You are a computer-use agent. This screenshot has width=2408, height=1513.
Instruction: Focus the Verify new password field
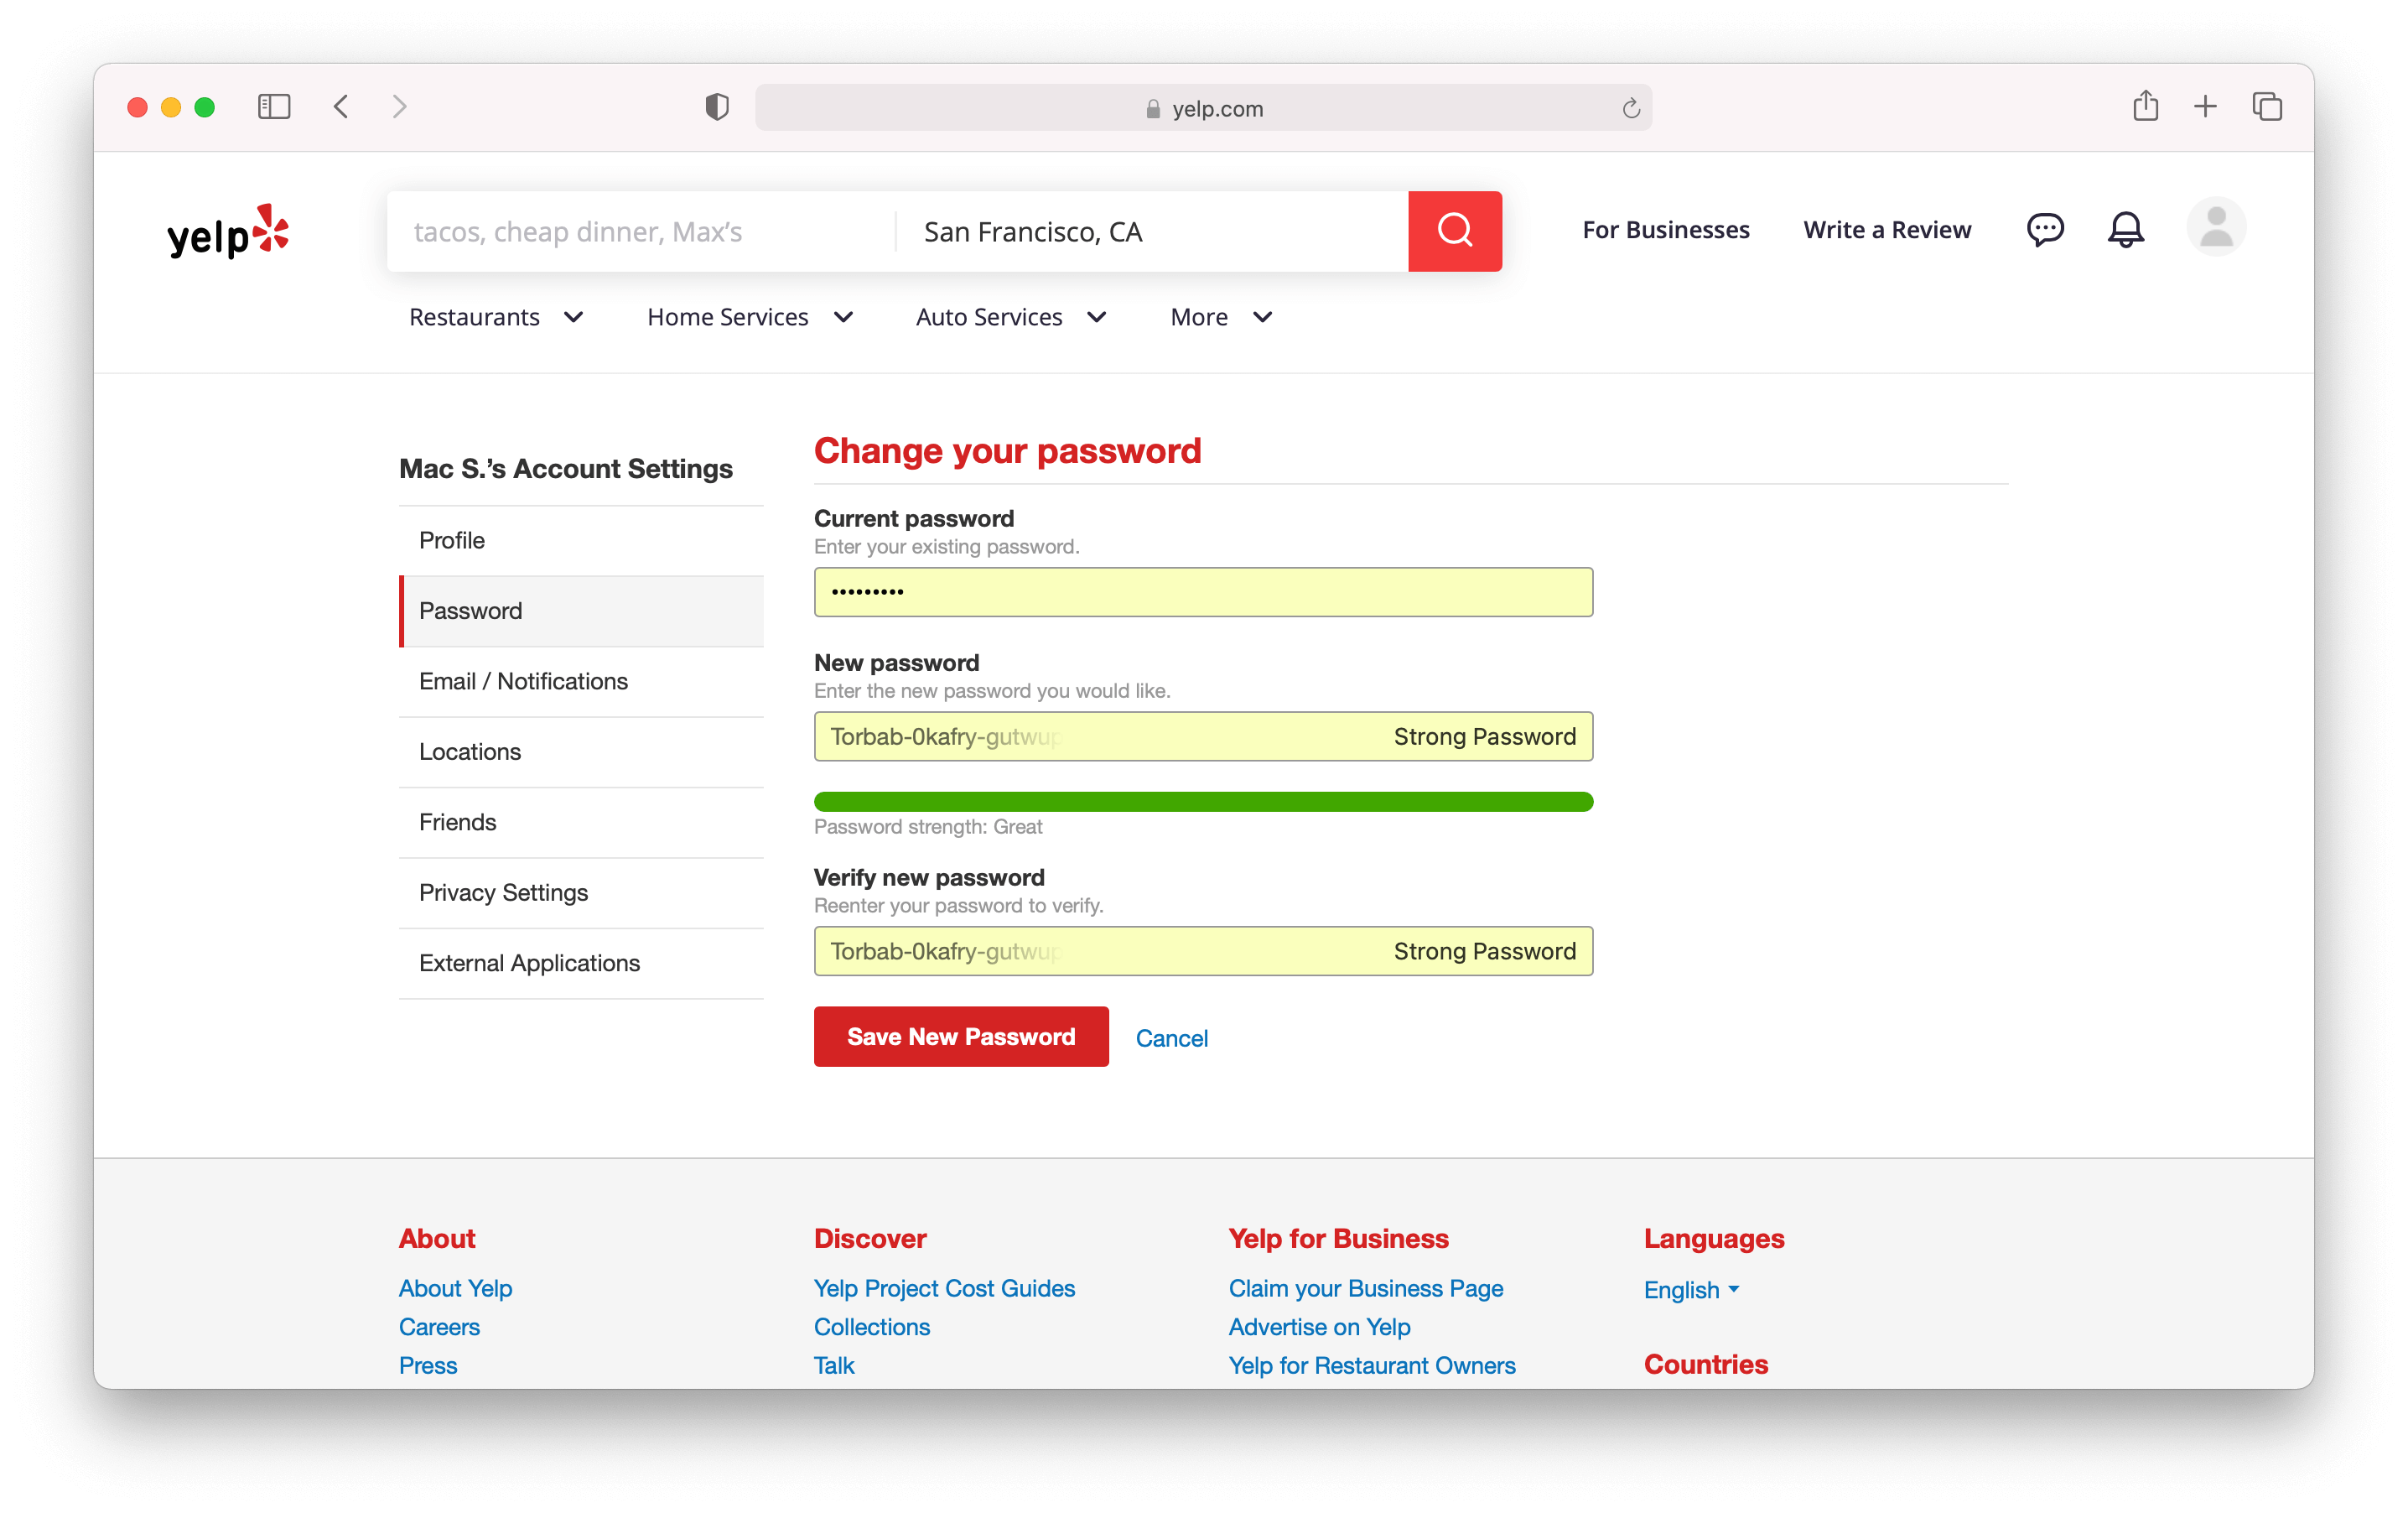[1203, 952]
